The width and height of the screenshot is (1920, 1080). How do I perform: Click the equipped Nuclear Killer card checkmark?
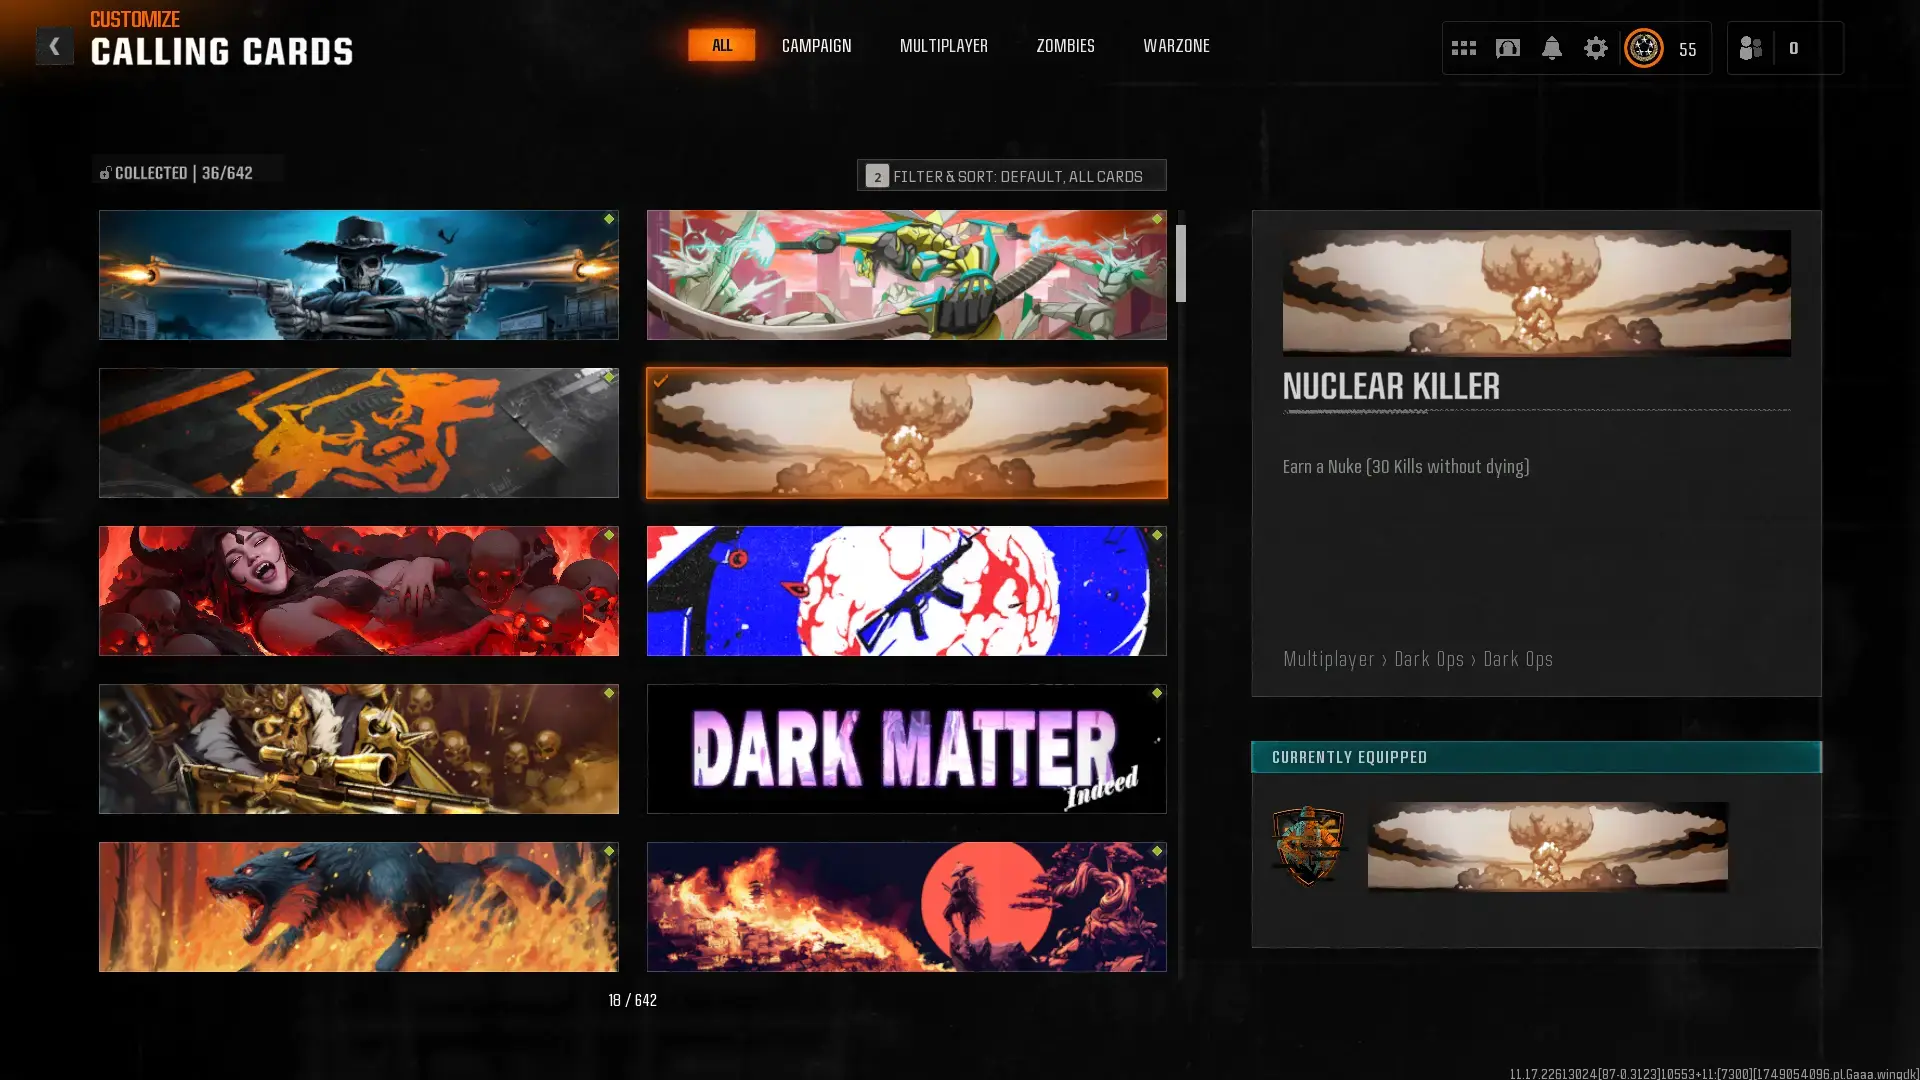pyautogui.click(x=661, y=381)
